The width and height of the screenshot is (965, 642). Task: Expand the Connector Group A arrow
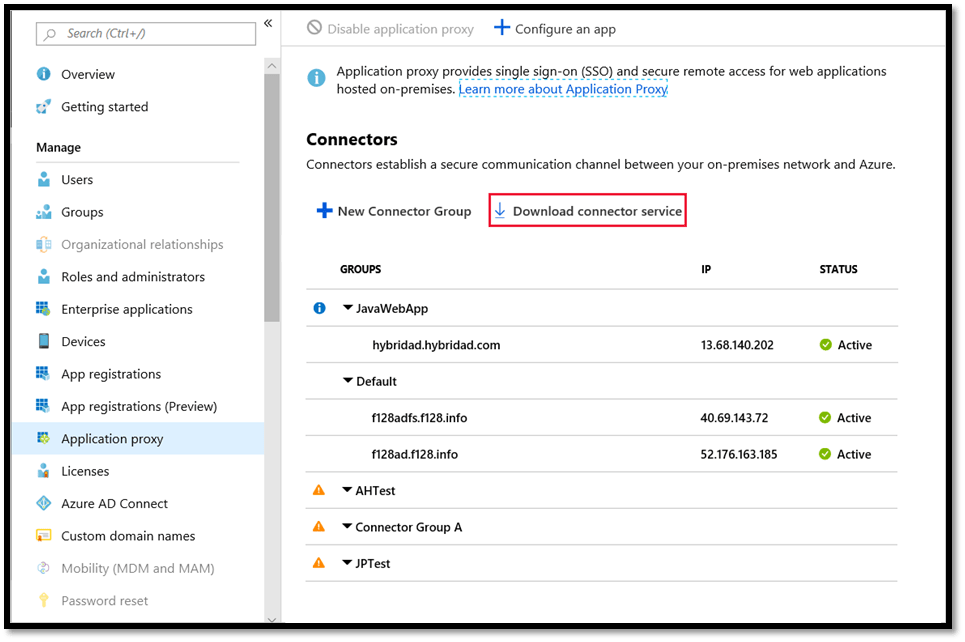[x=347, y=526]
